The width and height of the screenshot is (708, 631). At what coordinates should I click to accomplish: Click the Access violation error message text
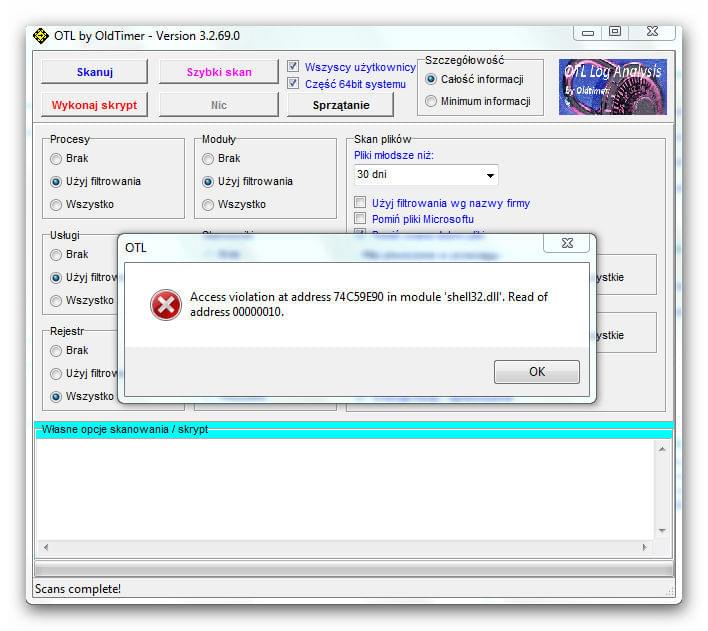(368, 304)
